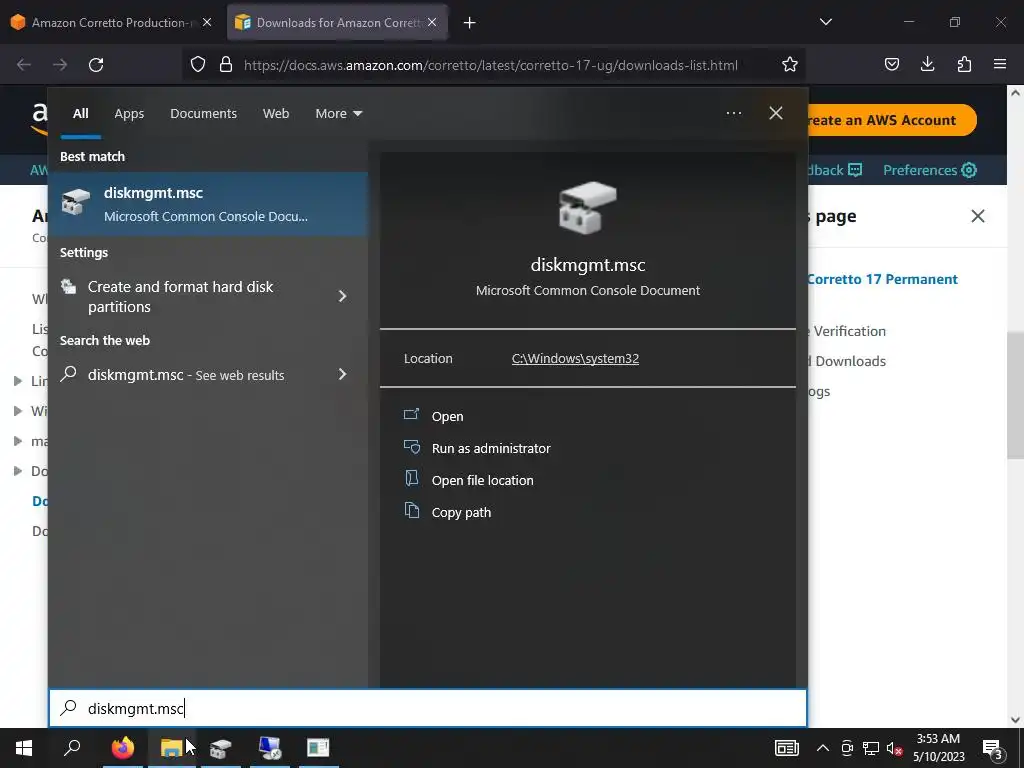Open a new browser tab
Viewport: 1024px width, 768px height.
click(470, 23)
